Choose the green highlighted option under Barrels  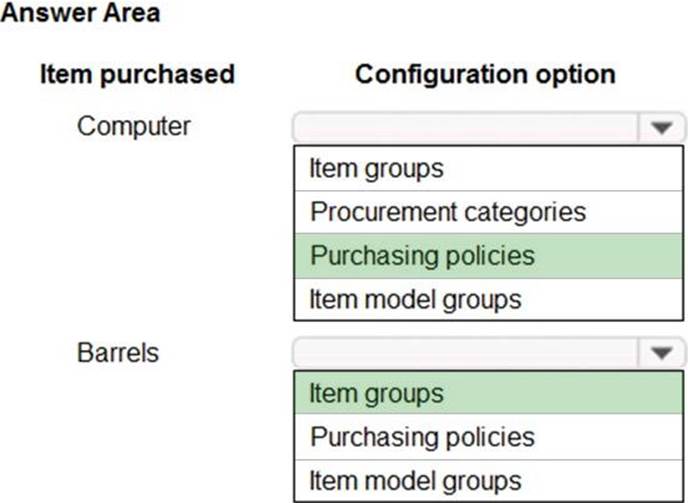488,393
